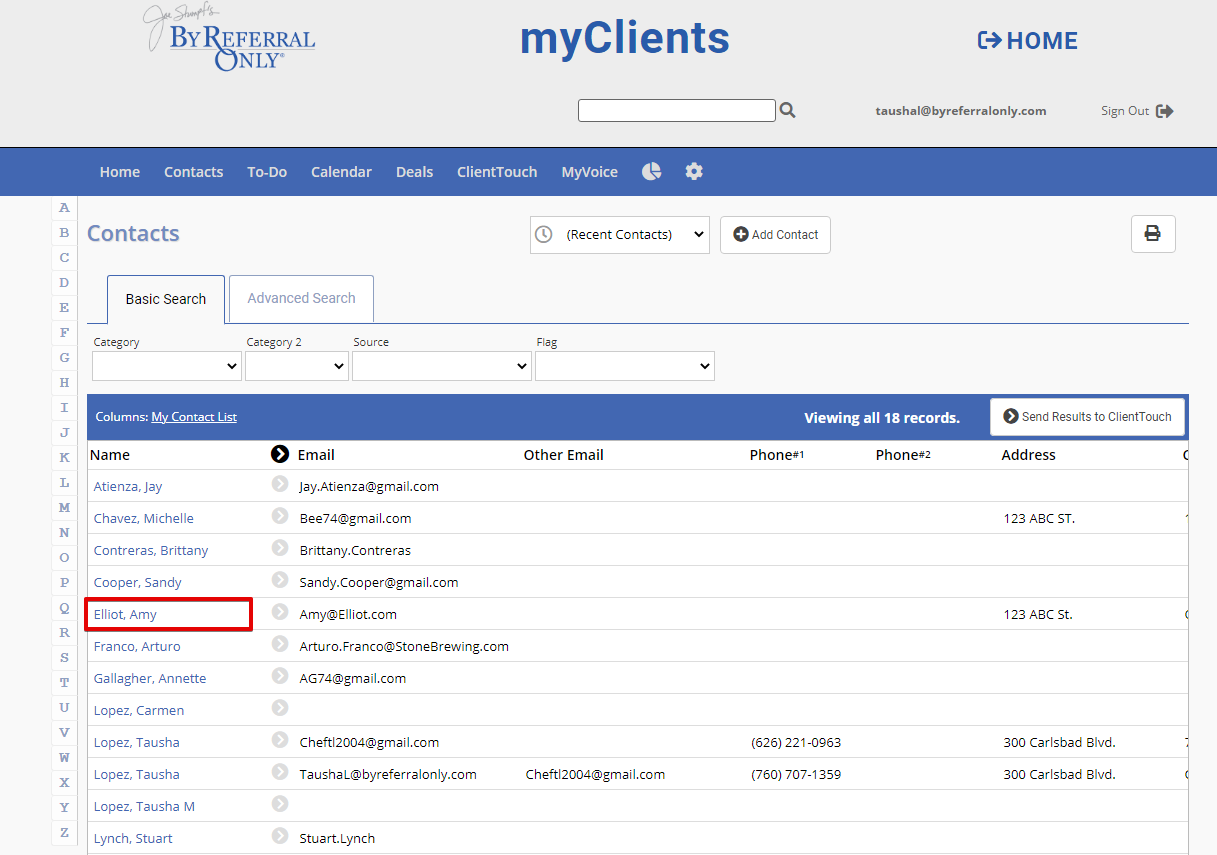Click arrow icon beside Cooper, Sandy
This screenshot has width=1217, height=855.
(x=280, y=581)
